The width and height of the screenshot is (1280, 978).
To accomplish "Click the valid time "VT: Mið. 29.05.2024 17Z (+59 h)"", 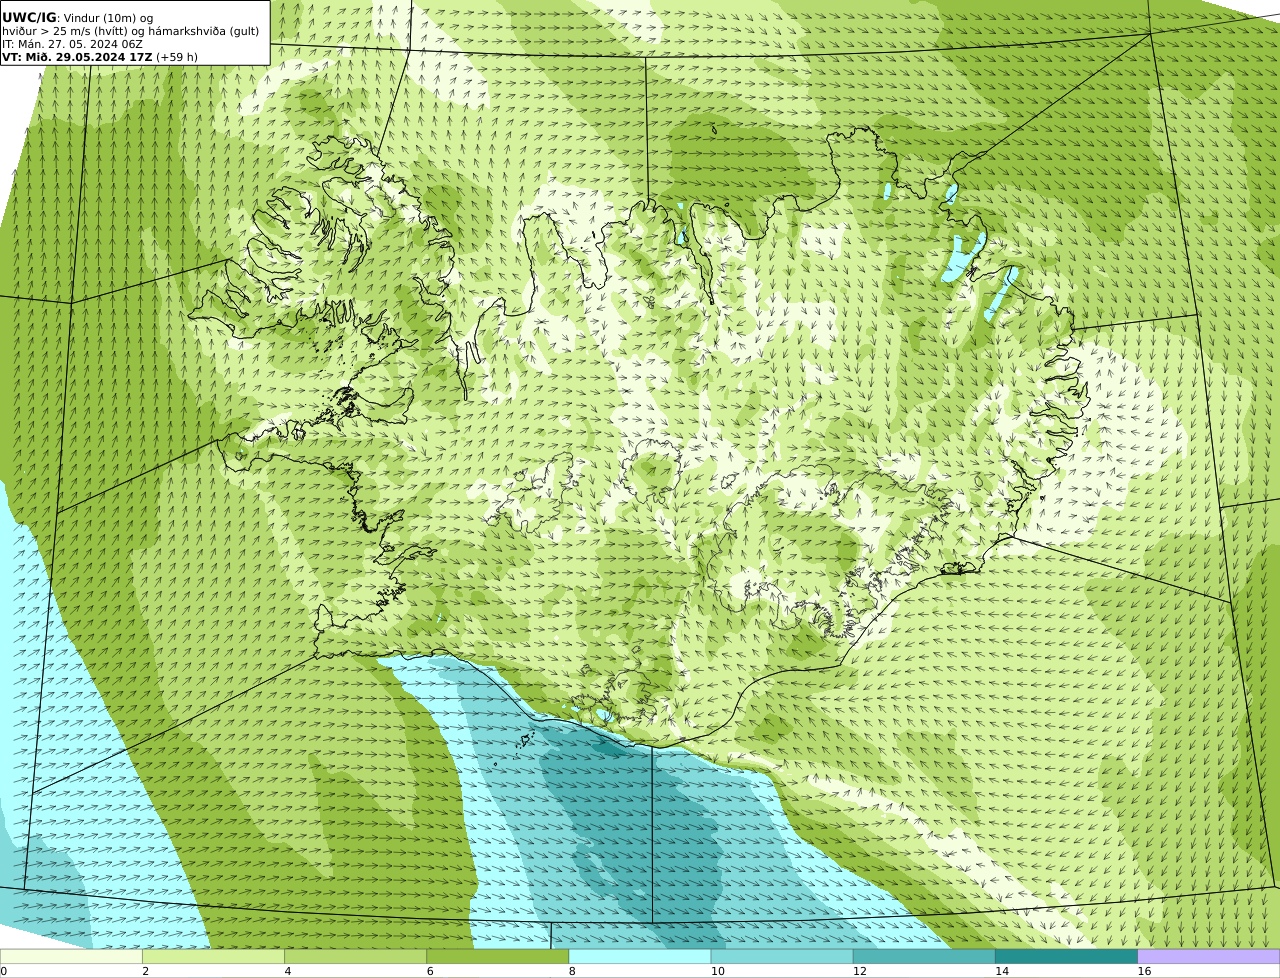I will (x=100, y=57).
